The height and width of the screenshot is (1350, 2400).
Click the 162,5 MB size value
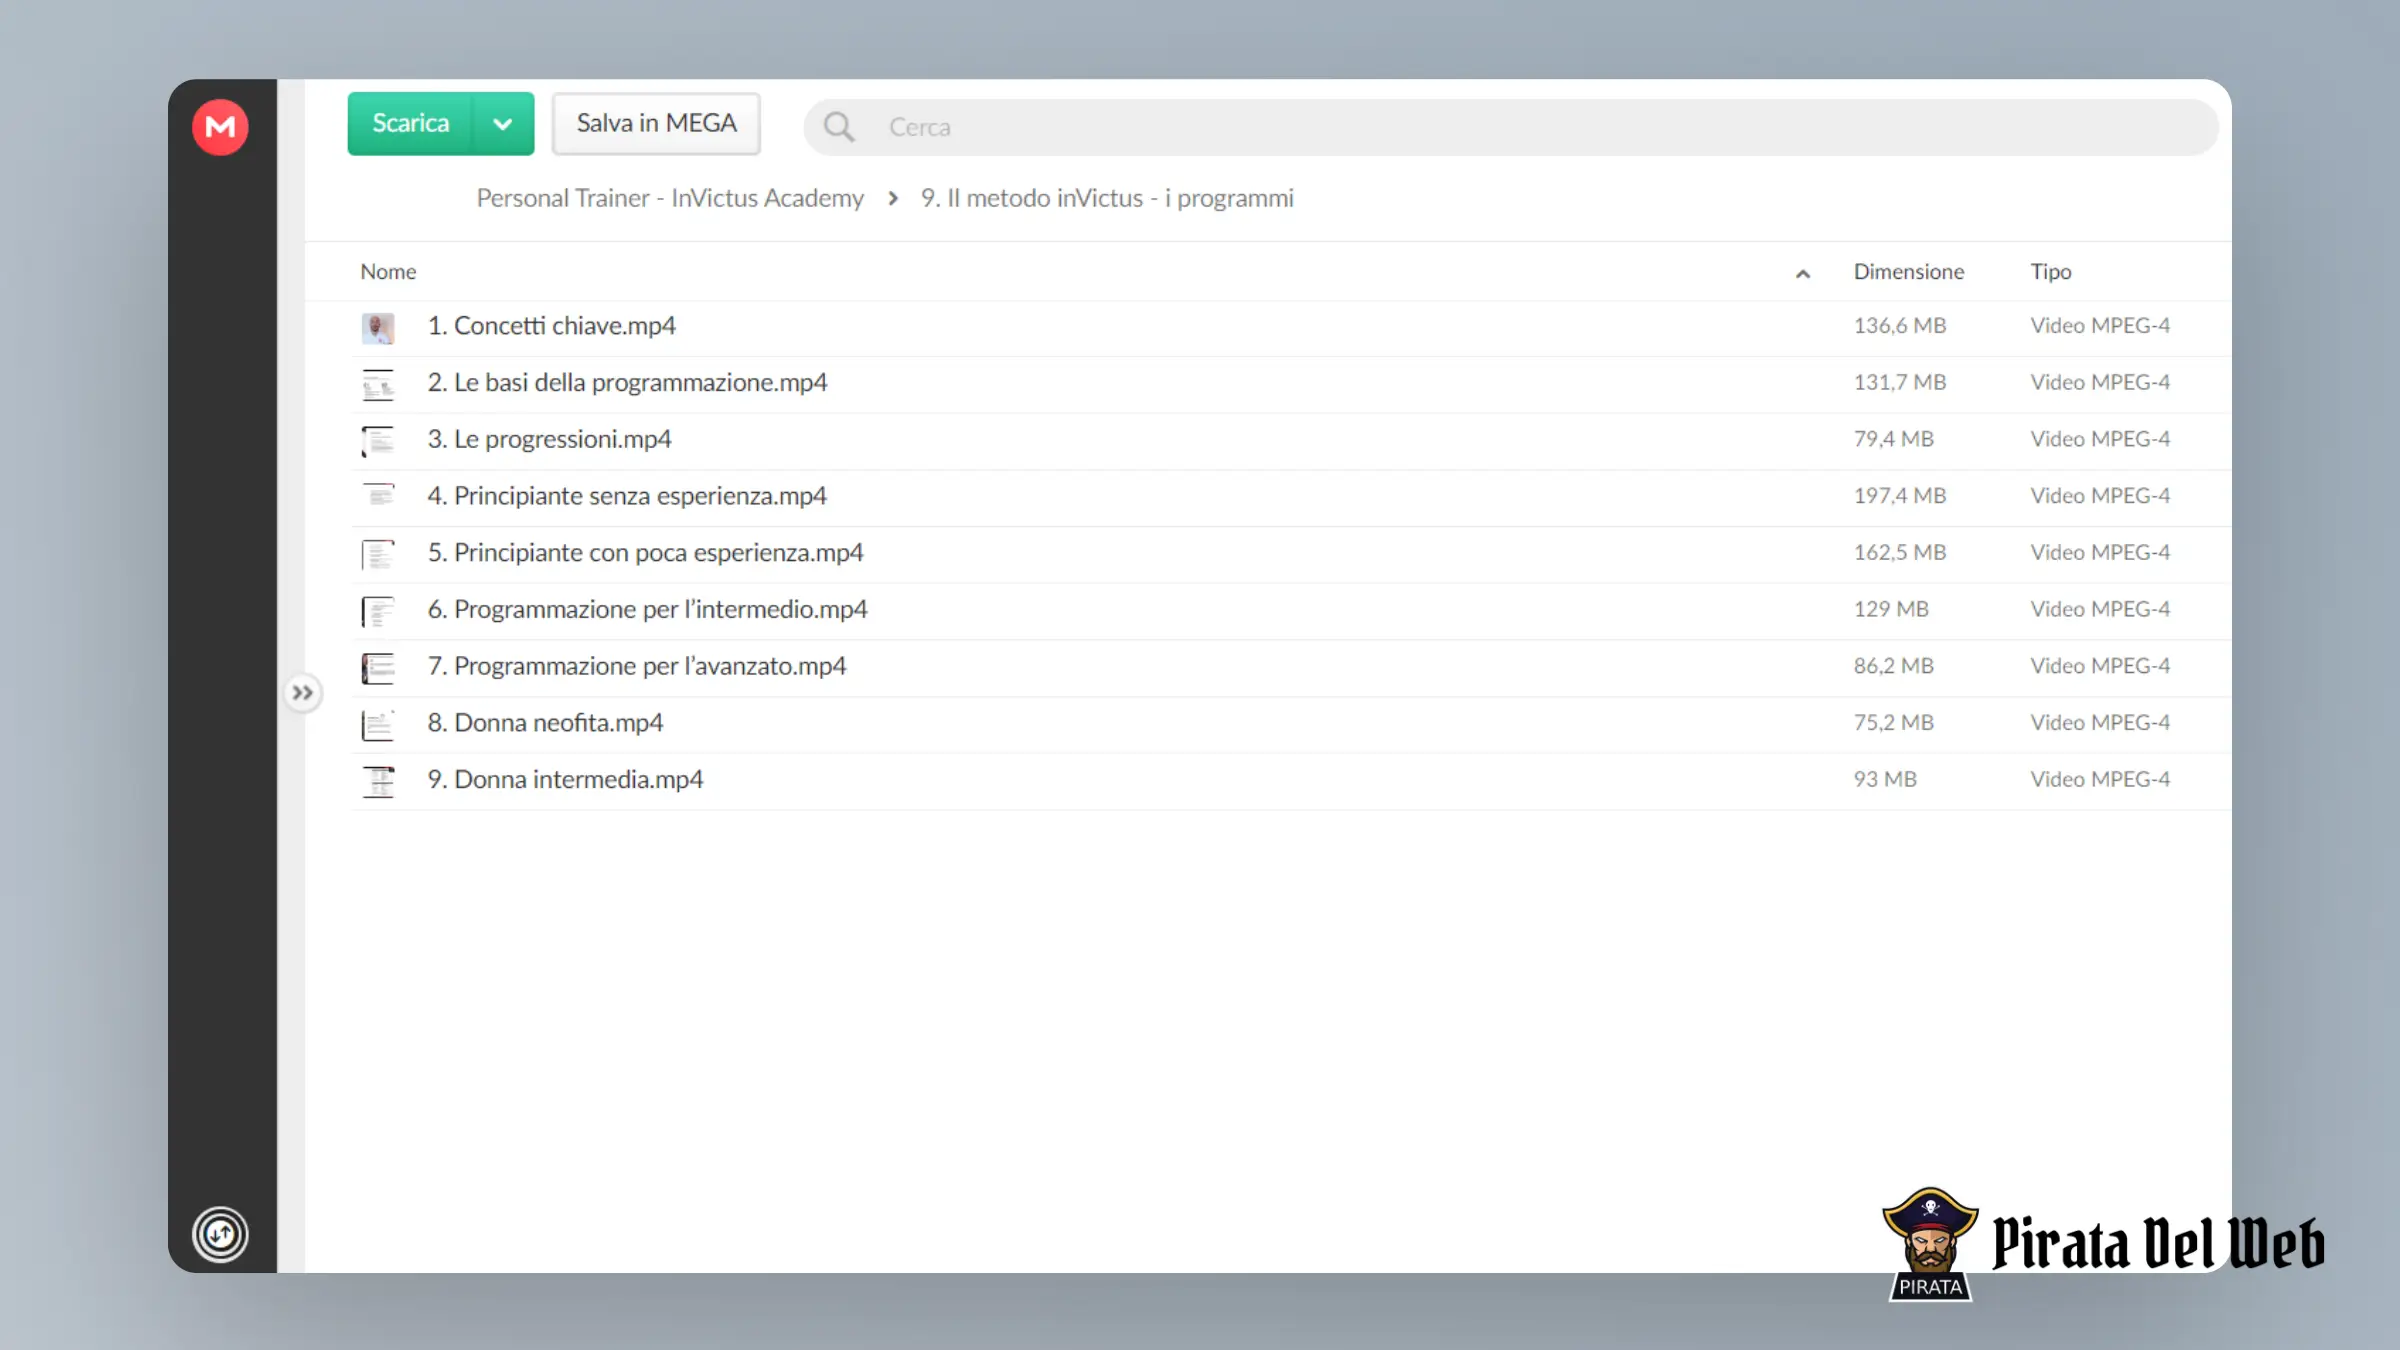(x=1900, y=552)
